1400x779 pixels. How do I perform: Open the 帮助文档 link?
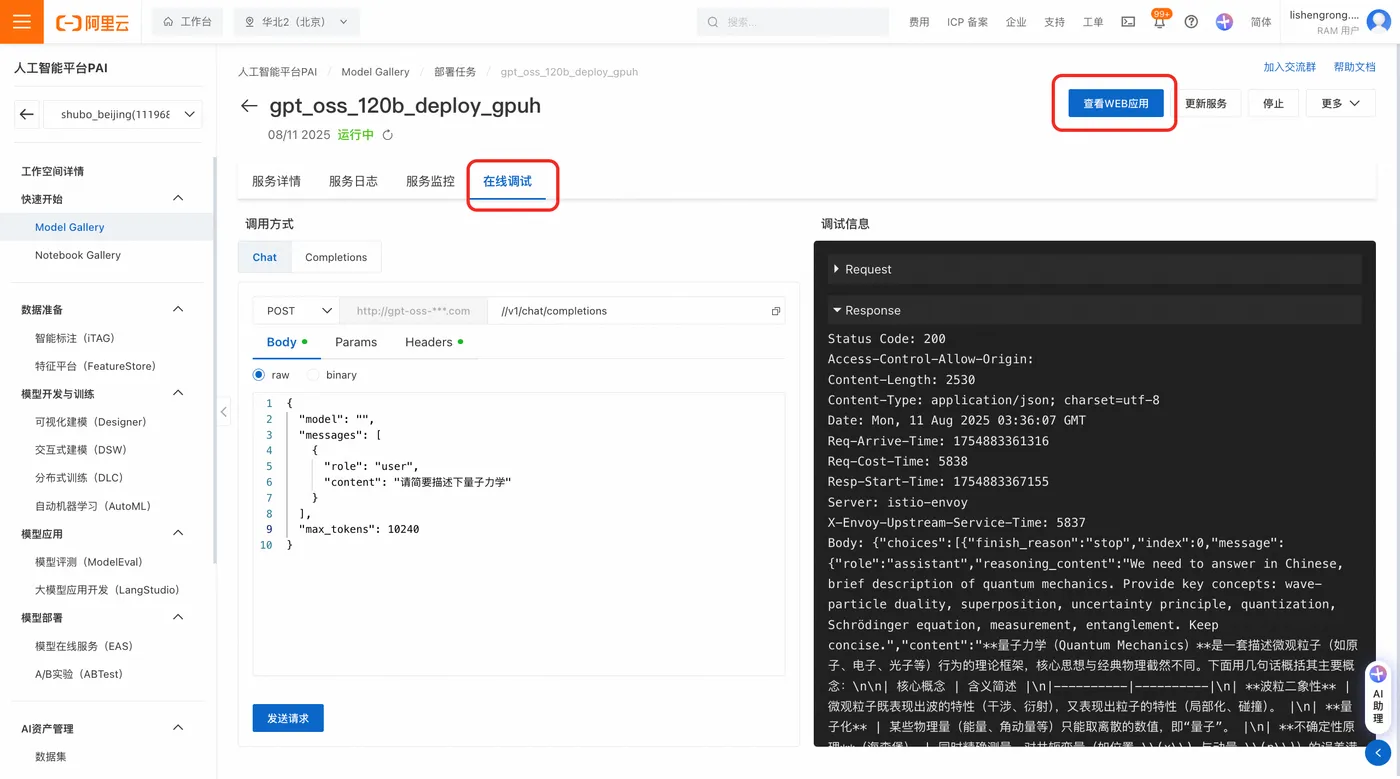pyautogui.click(x=1354, y=67)
